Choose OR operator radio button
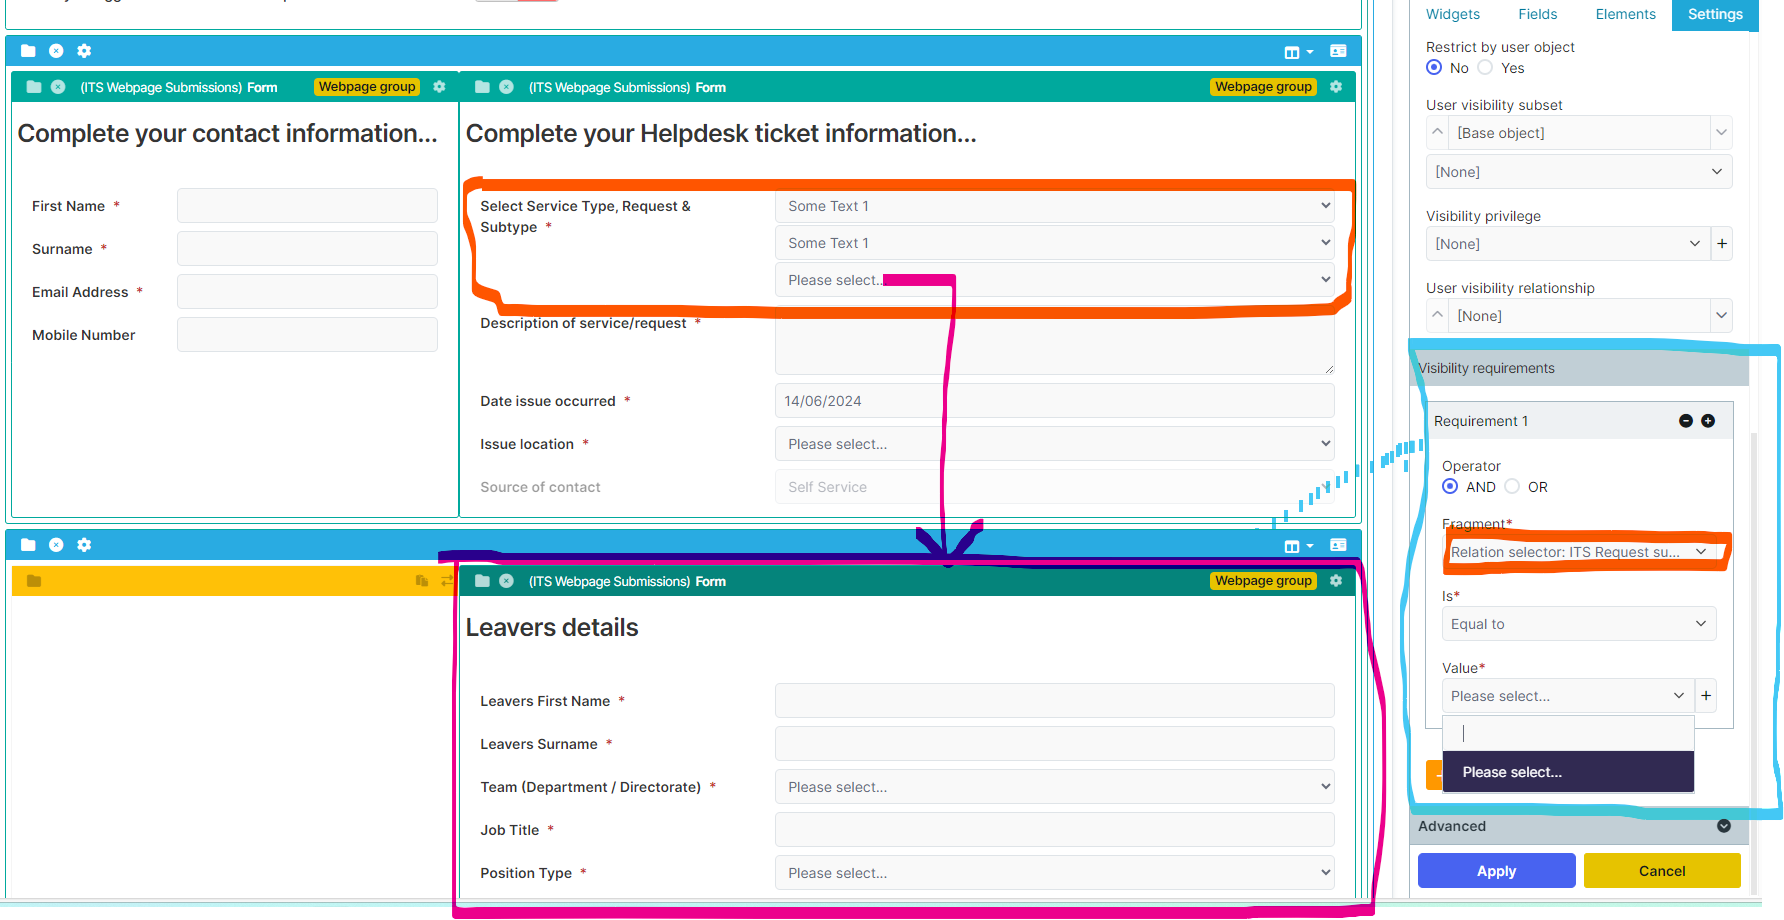The image size is (1784, 920). (1512, 487)
